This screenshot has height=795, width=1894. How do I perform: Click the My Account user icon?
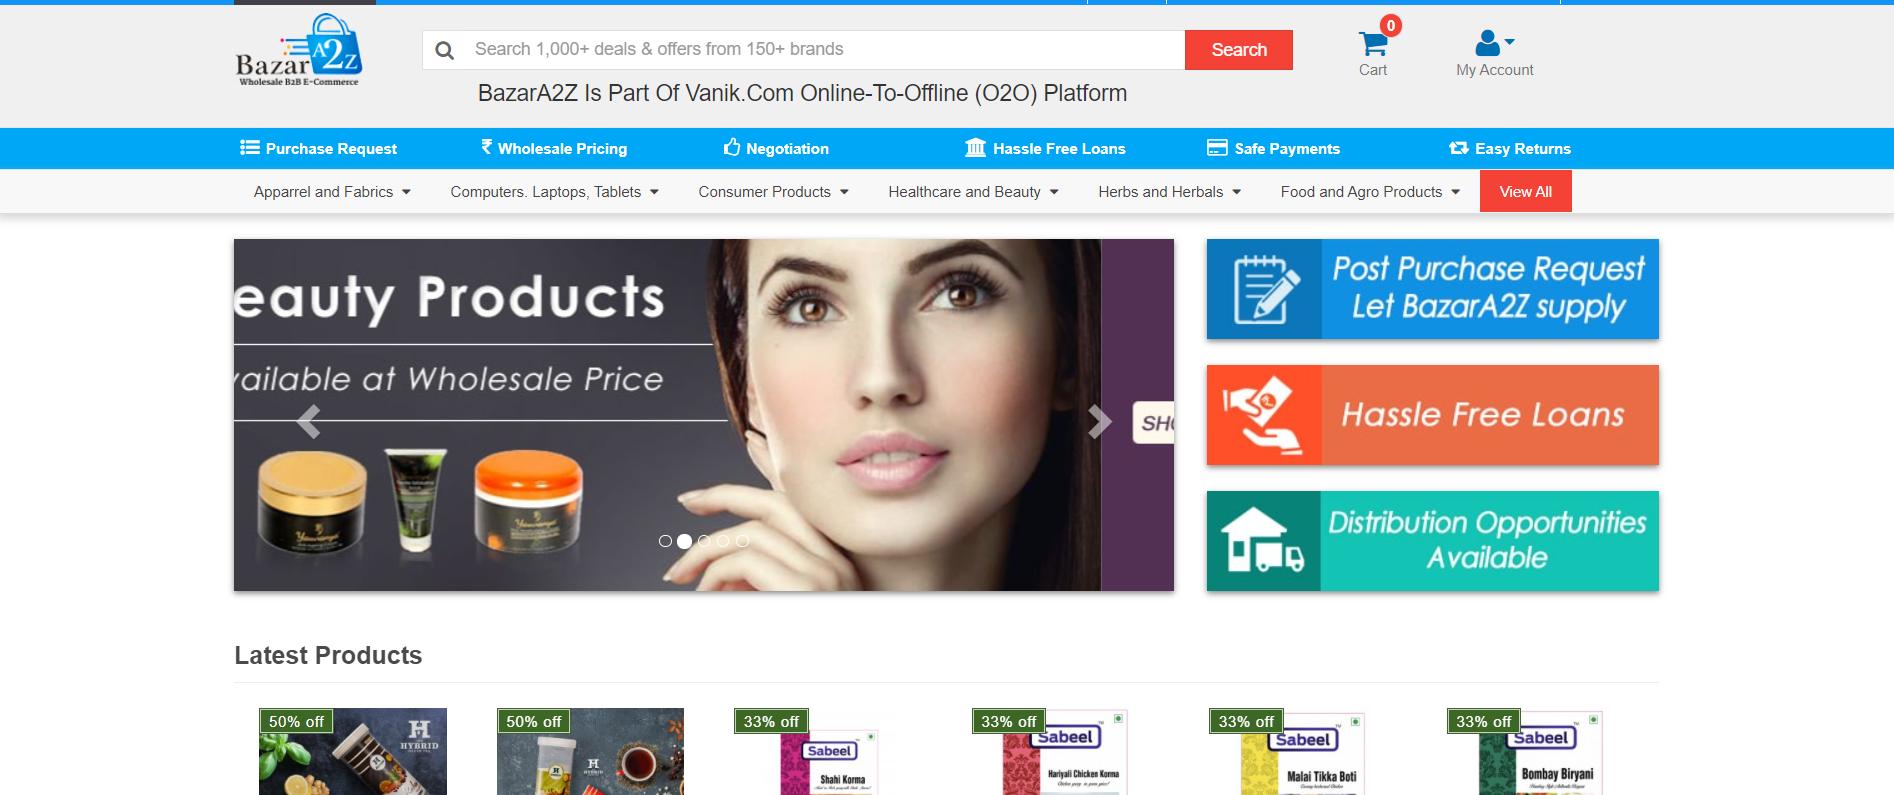(1487, 43)
